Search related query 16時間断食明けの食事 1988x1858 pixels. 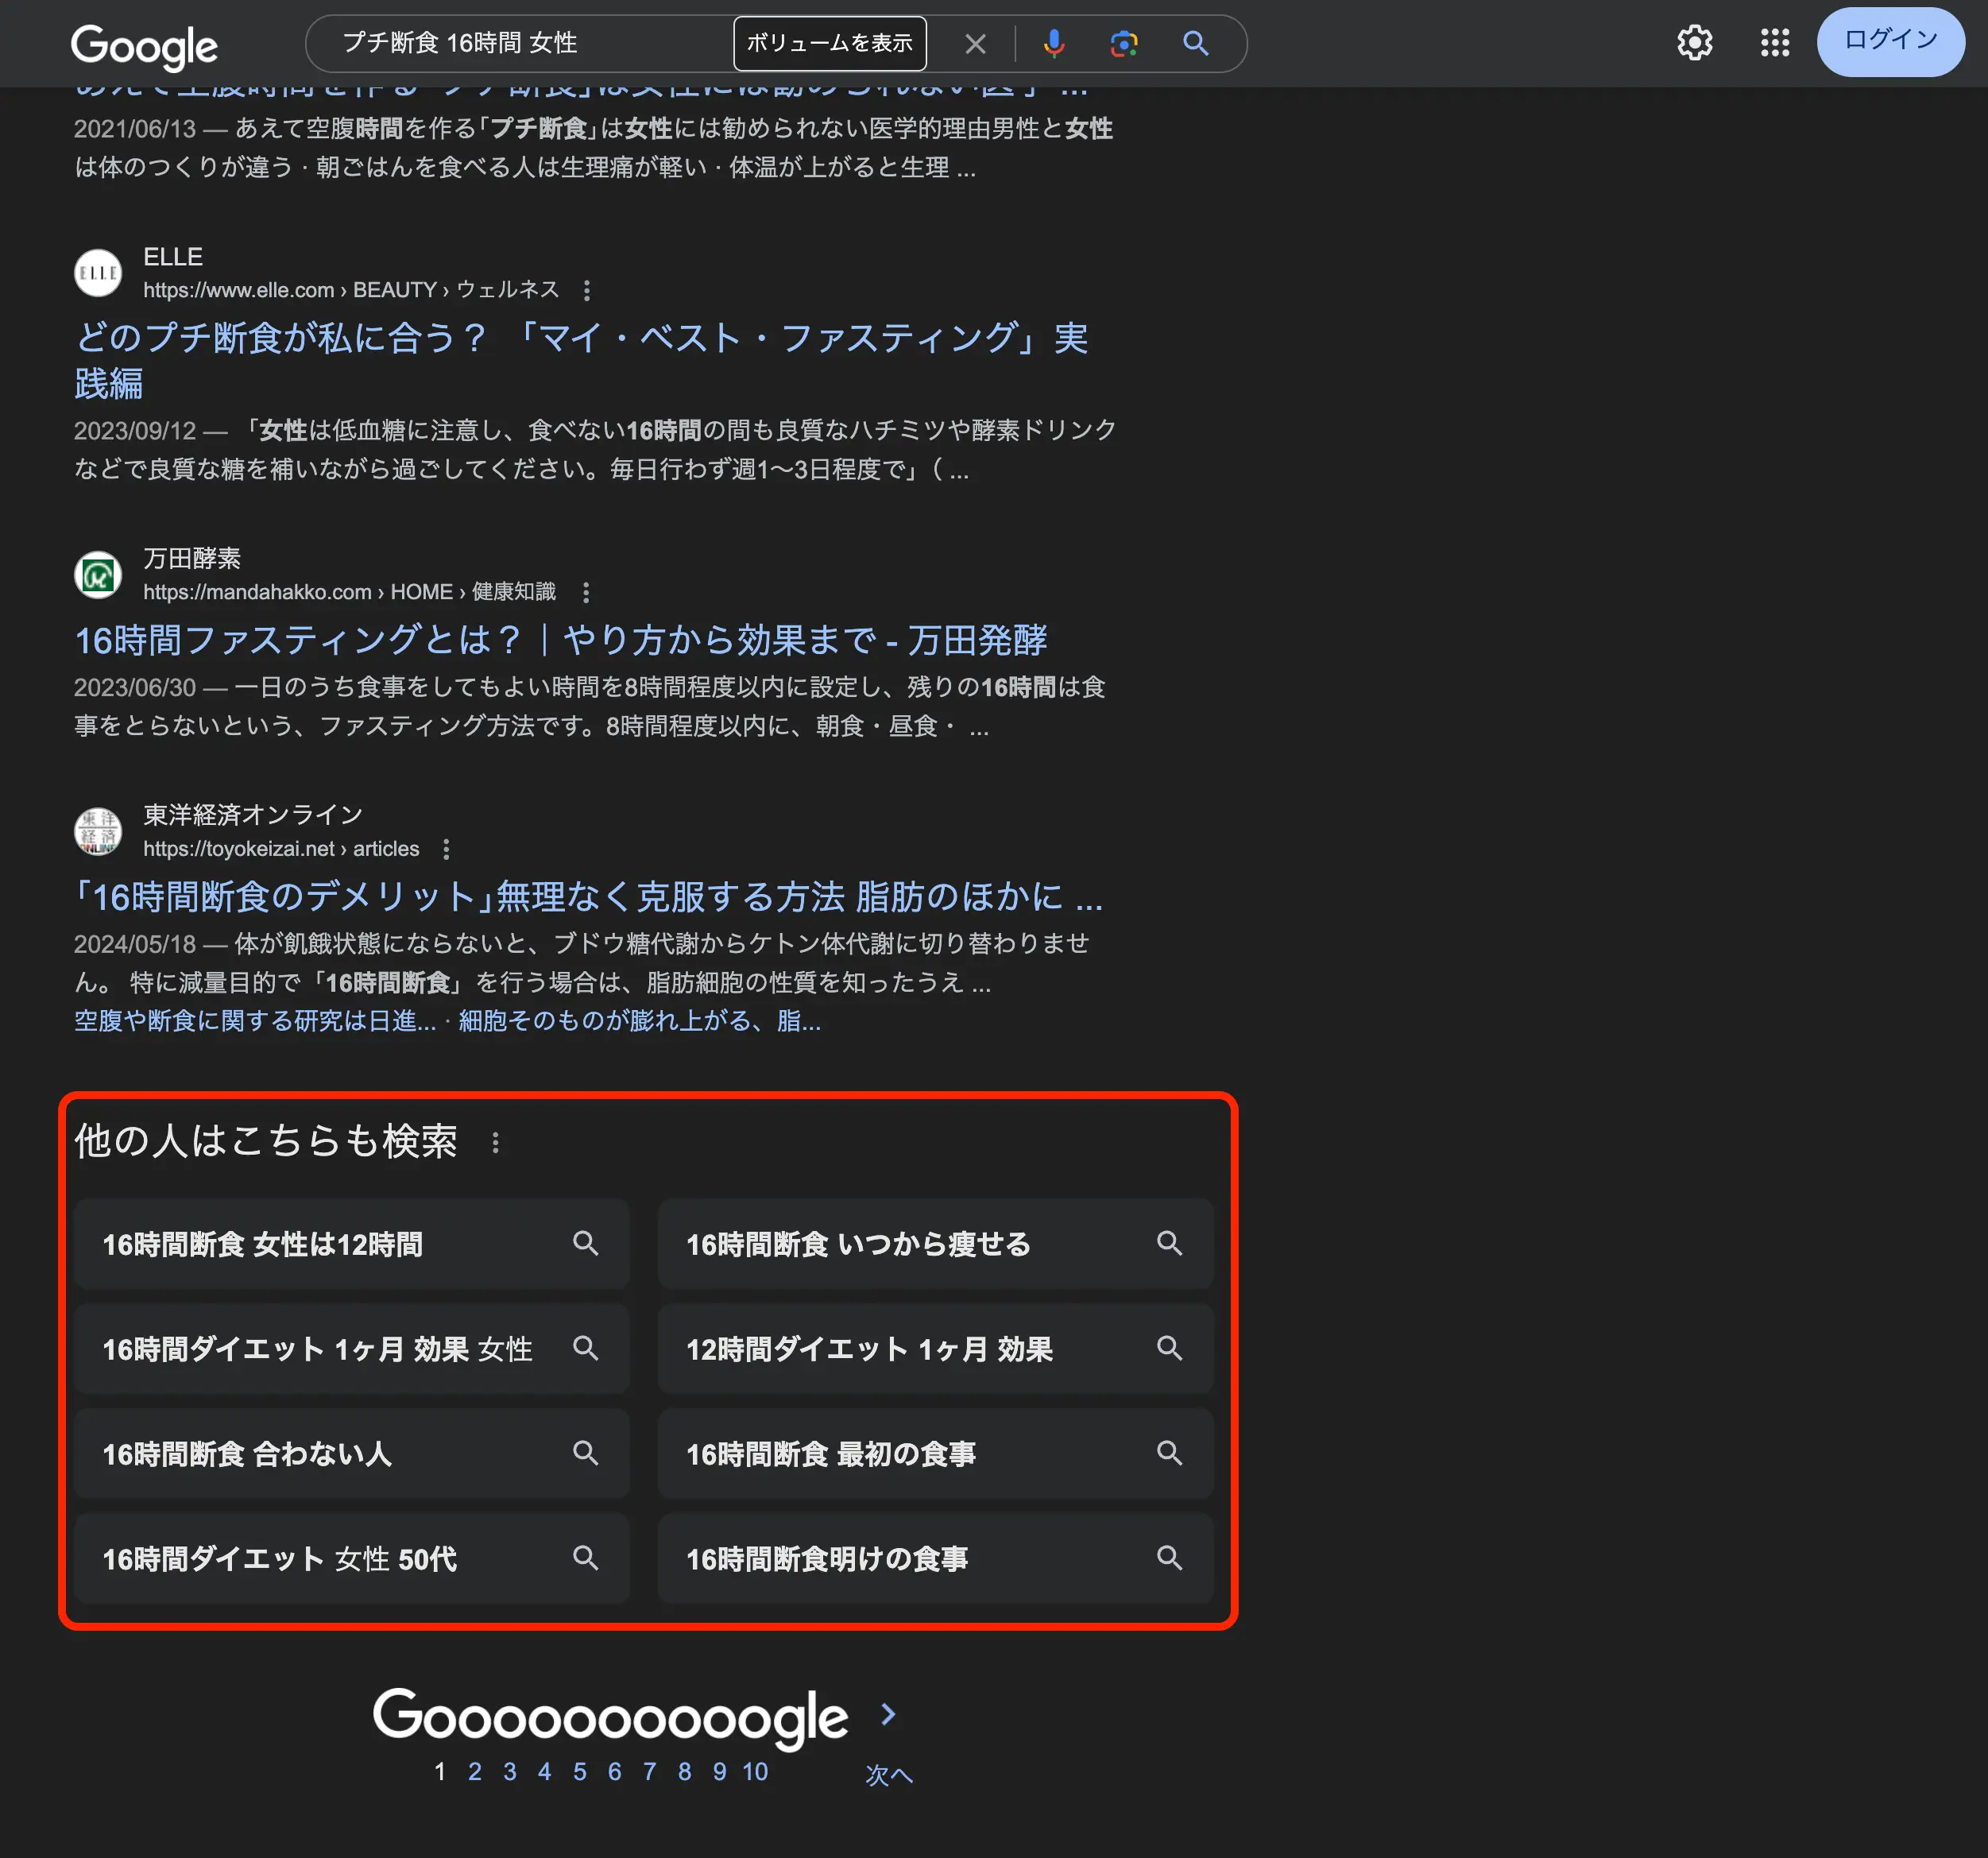pyautogui.click(x=935, y=1560)
